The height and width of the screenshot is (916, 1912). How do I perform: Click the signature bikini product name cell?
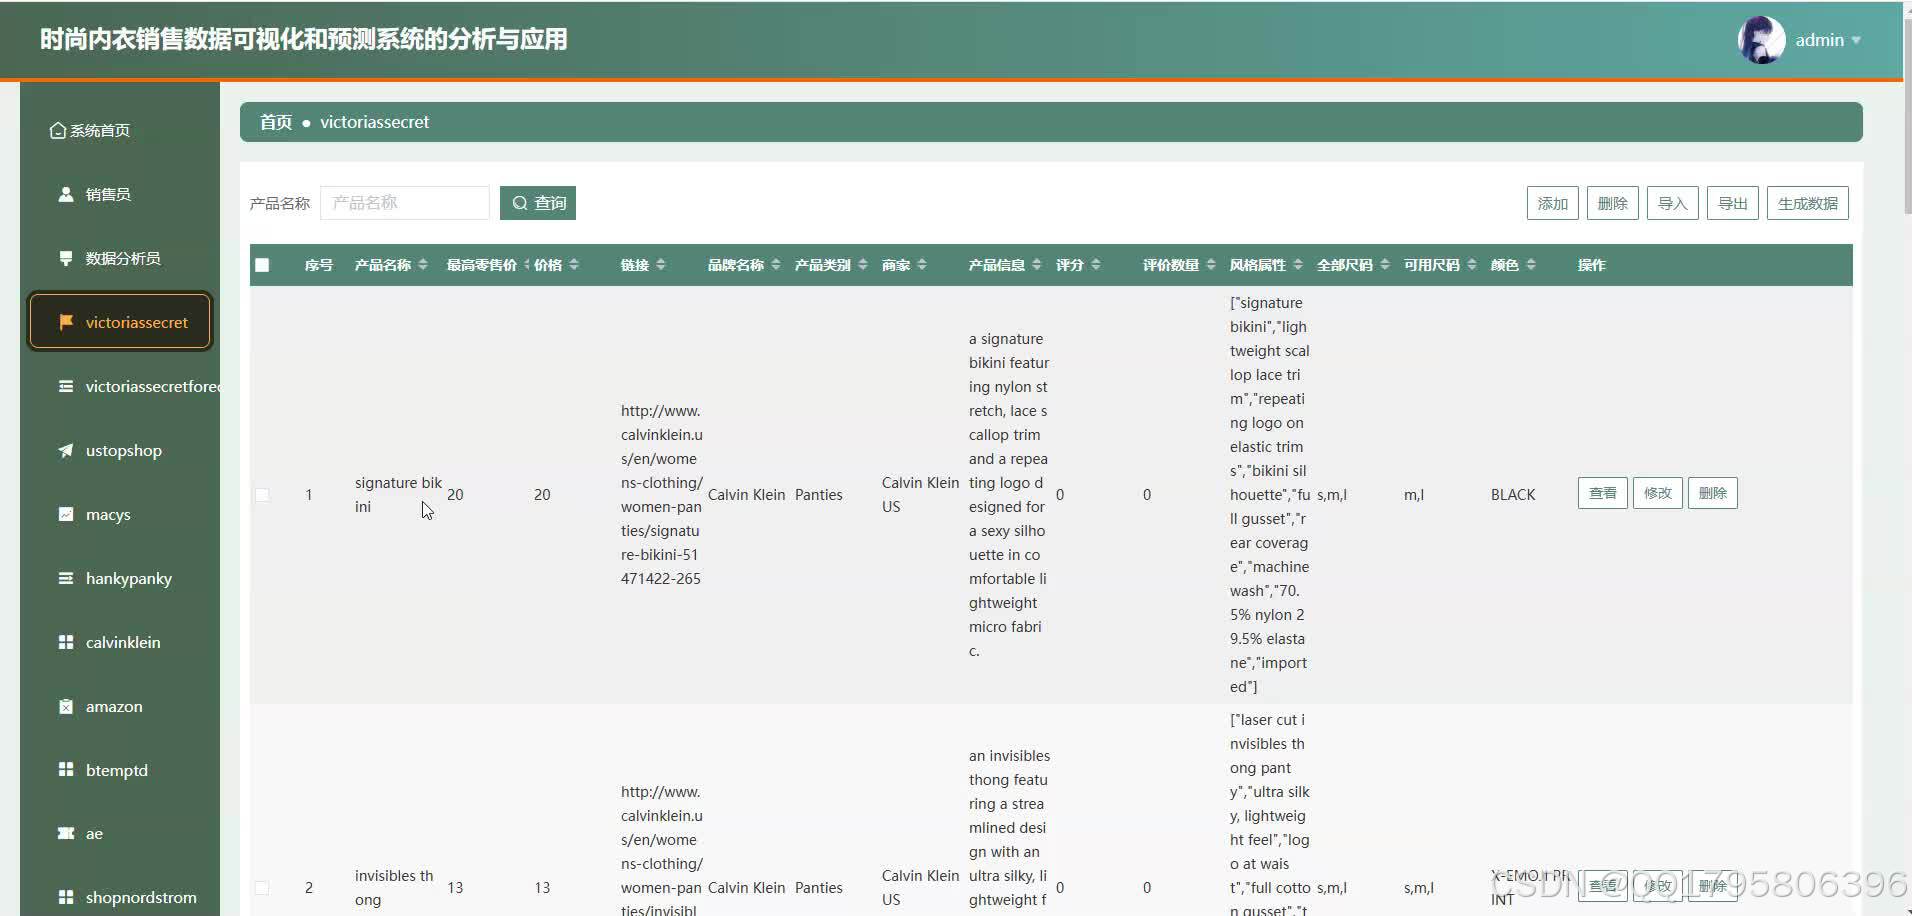(x=398, y=495)
